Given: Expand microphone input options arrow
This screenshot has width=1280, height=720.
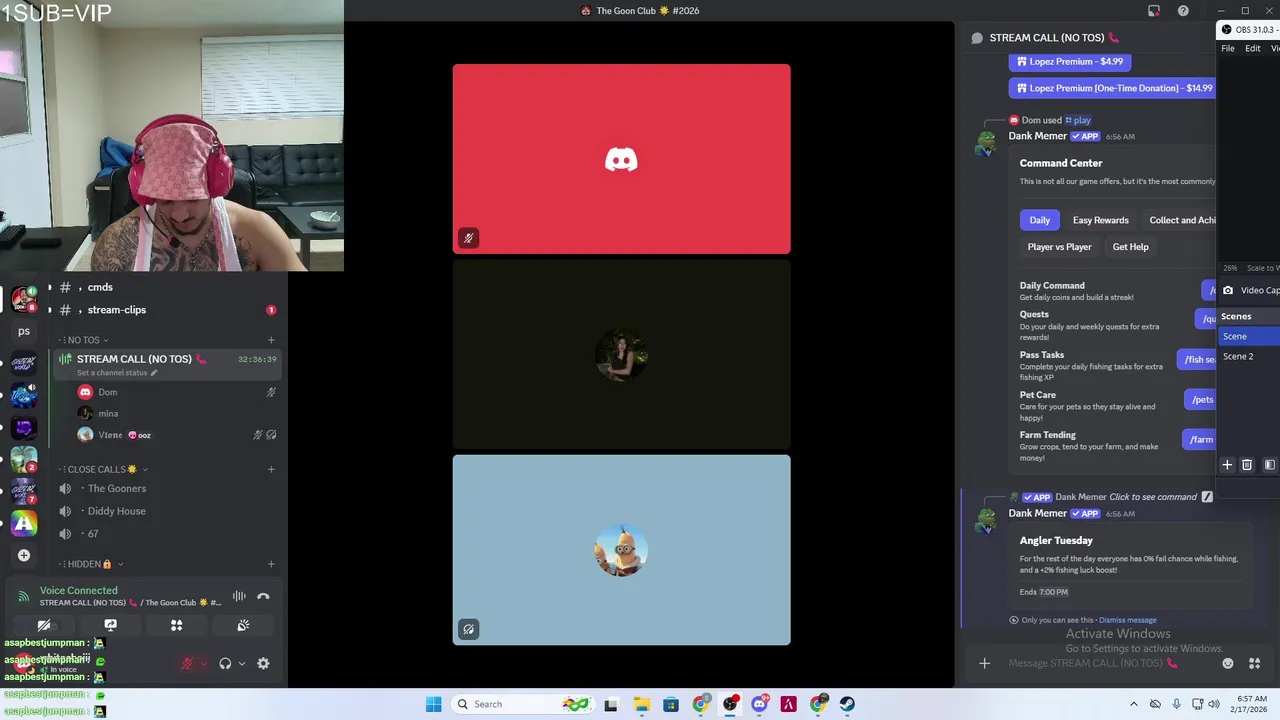Looking at the screenshot, I should tap(204, 663).
